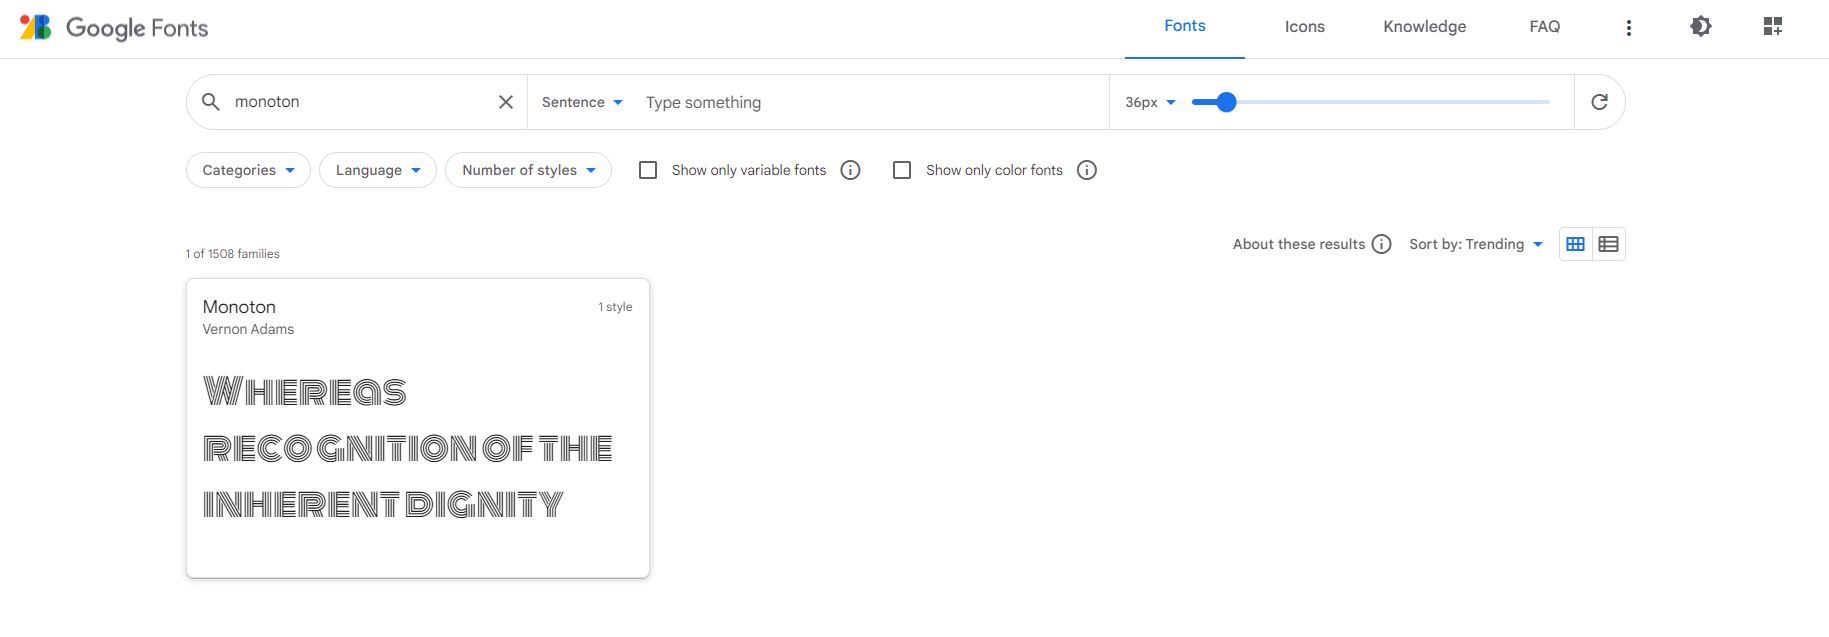Click info icon beside About these results
The image size is (1829, 637).
coord(1382,244)
